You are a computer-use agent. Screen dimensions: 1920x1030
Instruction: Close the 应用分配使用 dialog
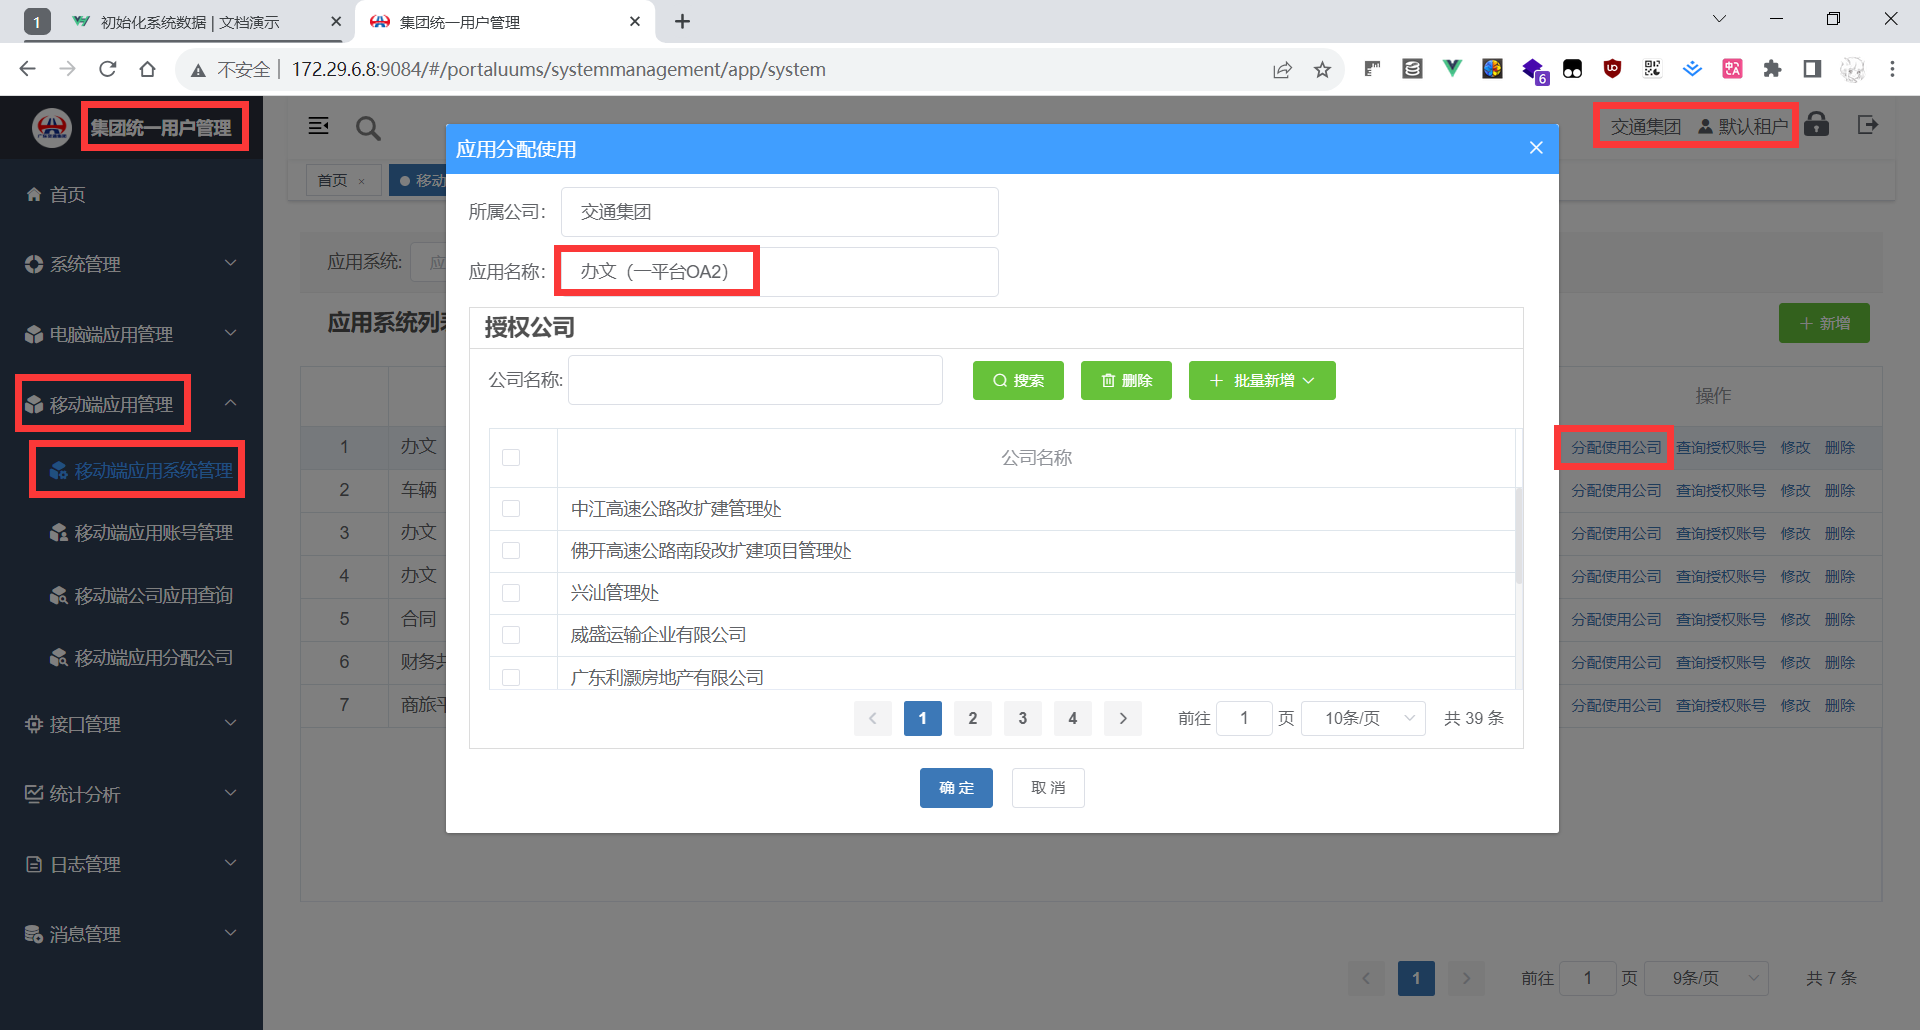click(1536, 148)
